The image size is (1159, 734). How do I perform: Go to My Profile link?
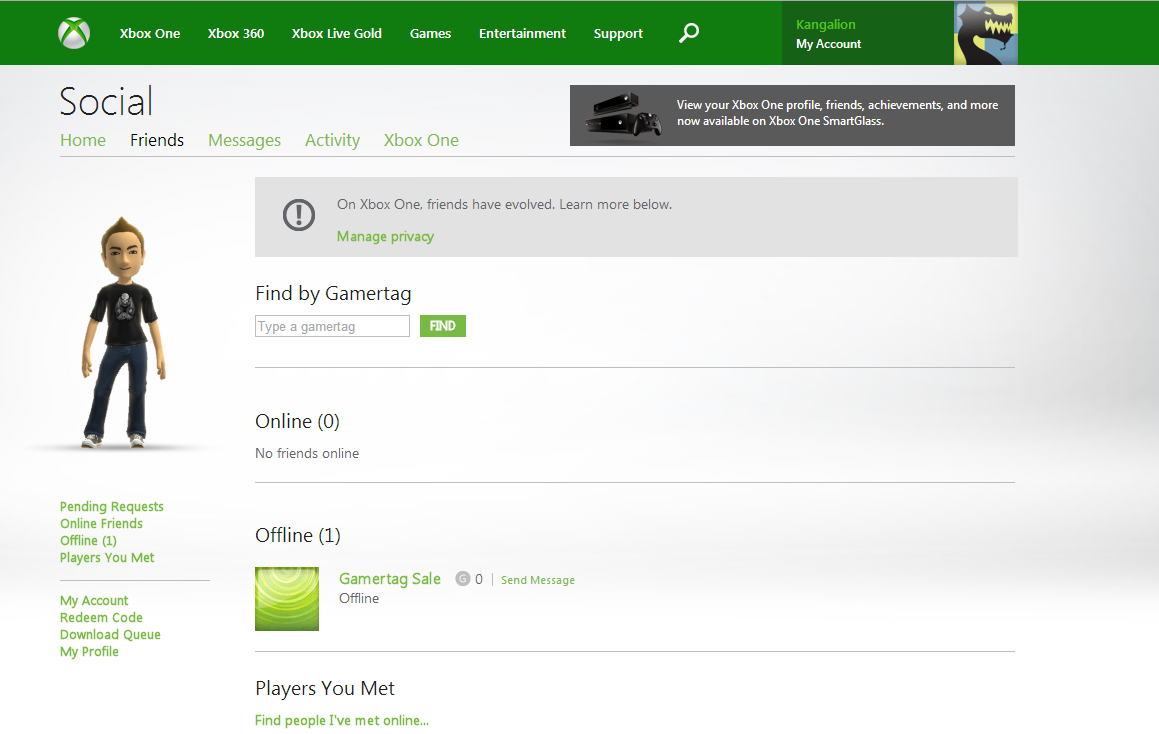click(89, 652)
